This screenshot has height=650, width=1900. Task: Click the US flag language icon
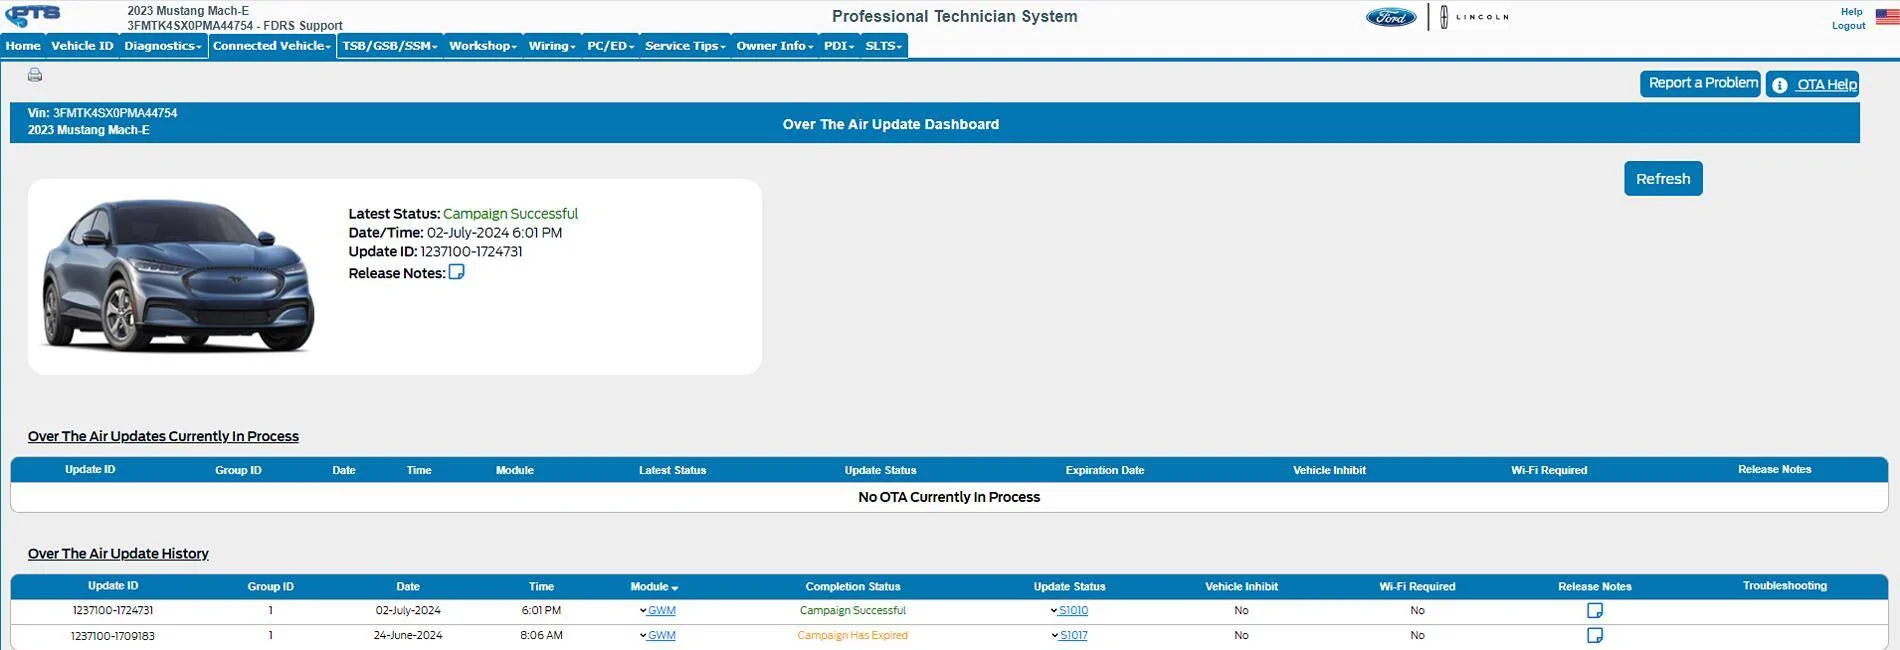1887,17
